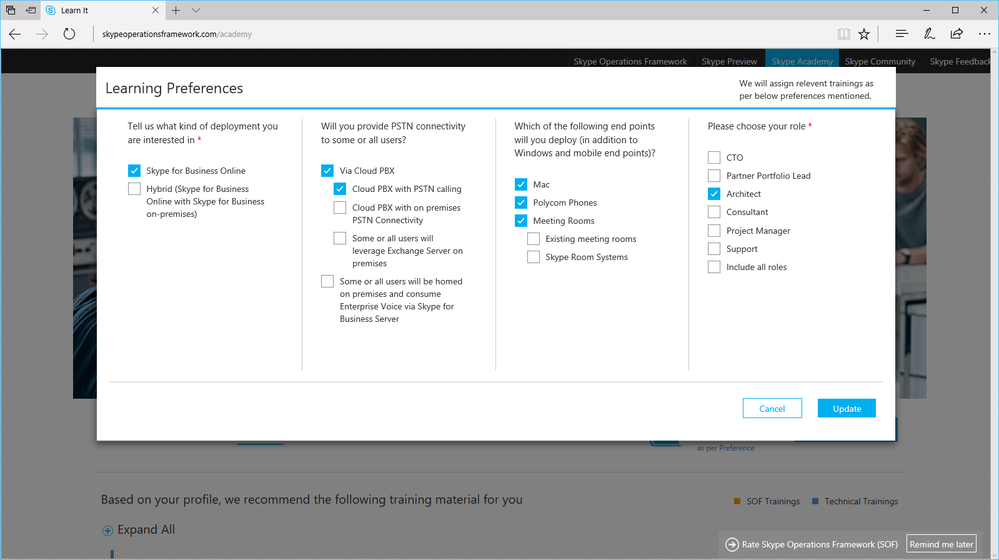Image resolution: width=999 pixels, height=560 pixels.
Task: Select the Support role
Action: (x=714, y=248)
